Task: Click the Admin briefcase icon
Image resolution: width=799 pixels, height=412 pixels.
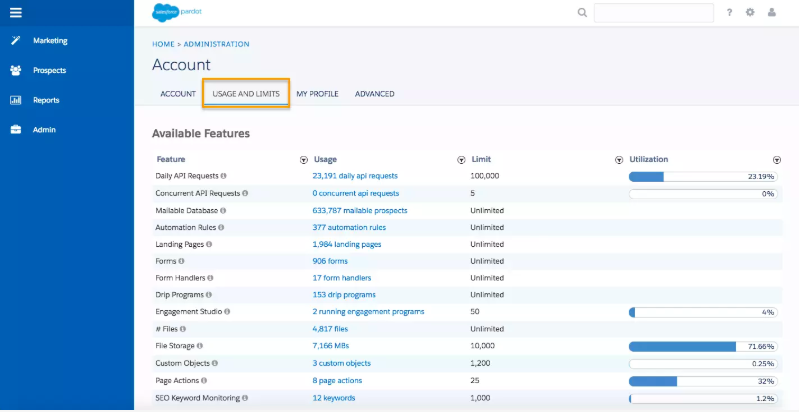Action: (16, 130)
